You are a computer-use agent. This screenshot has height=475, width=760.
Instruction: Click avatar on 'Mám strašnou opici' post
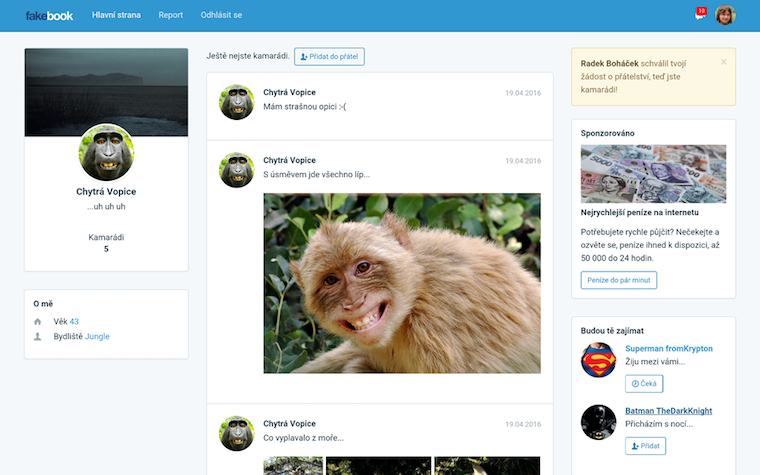tap(237, 102)
